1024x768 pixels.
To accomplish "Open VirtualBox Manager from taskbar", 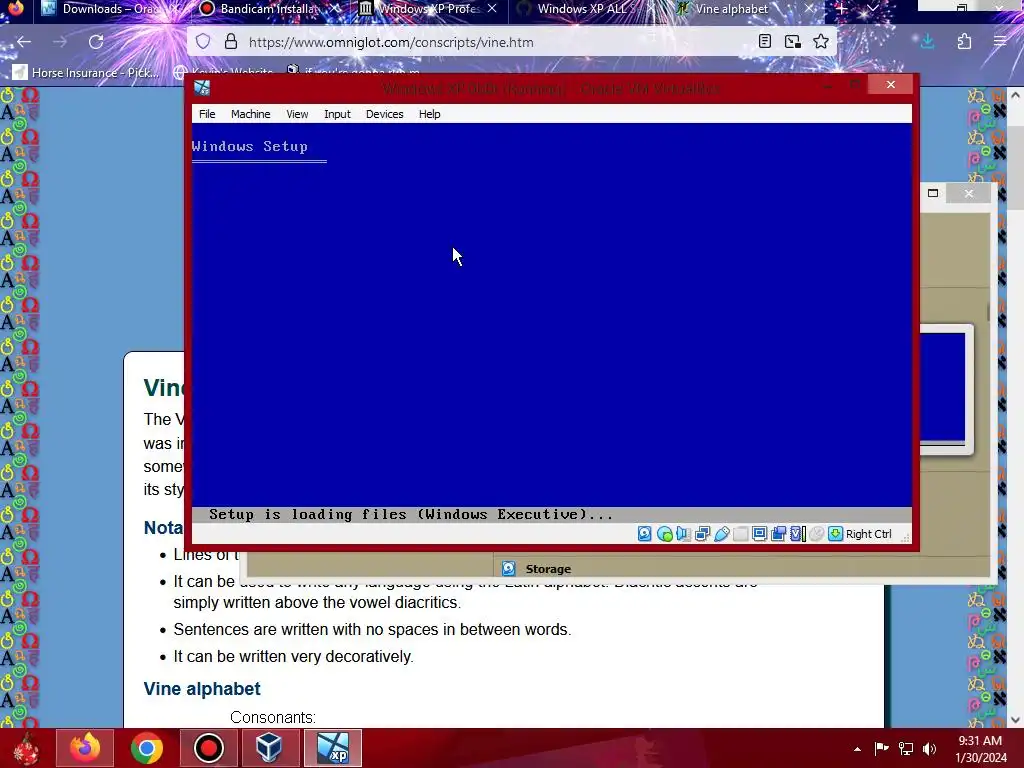I will tap(269, 748).
